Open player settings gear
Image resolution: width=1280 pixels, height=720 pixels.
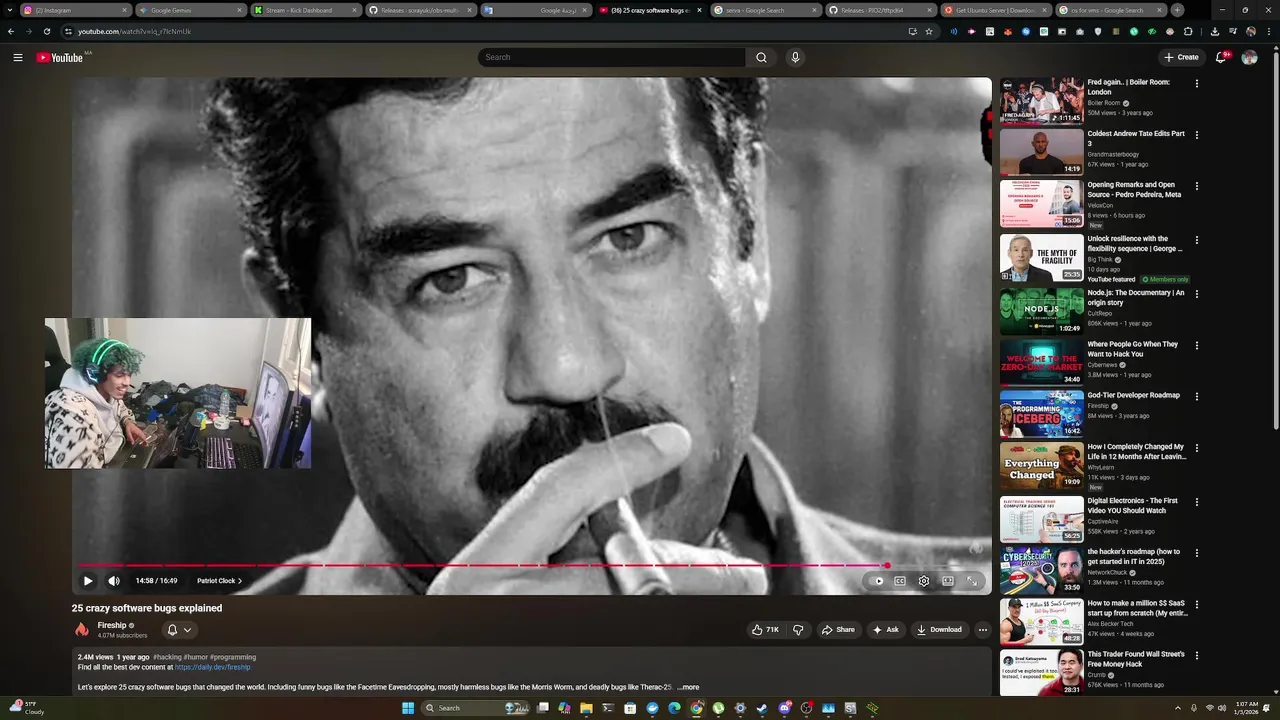click(x=924, y=581)
